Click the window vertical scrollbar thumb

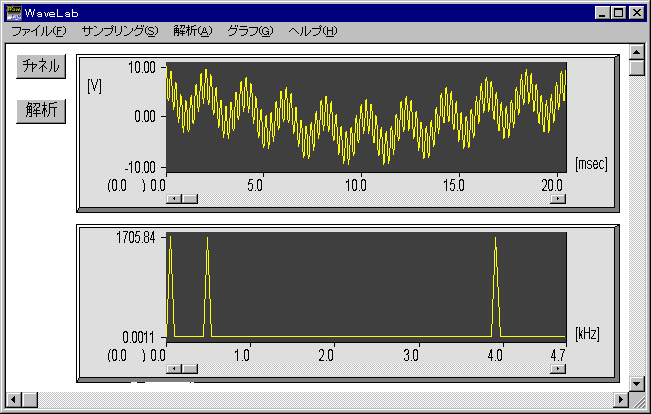(x=636, y=68)
